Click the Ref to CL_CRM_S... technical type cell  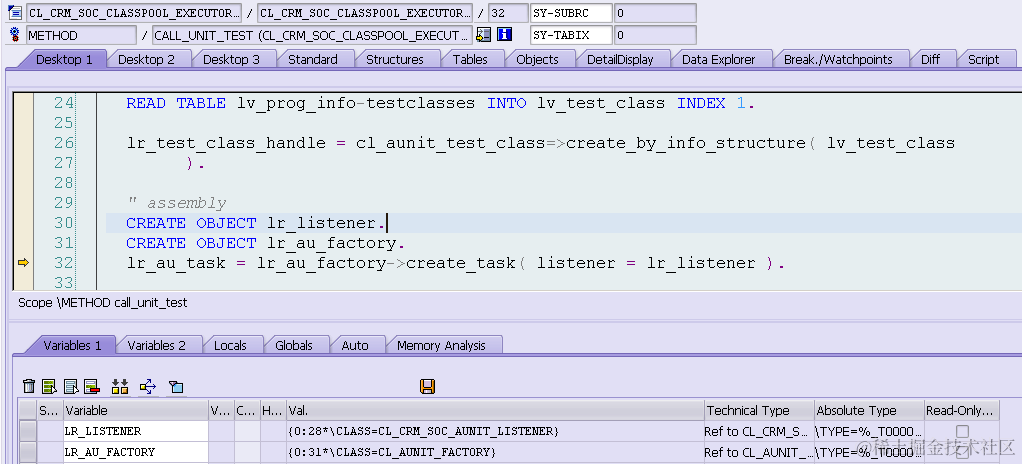click(x=759, y=431)
